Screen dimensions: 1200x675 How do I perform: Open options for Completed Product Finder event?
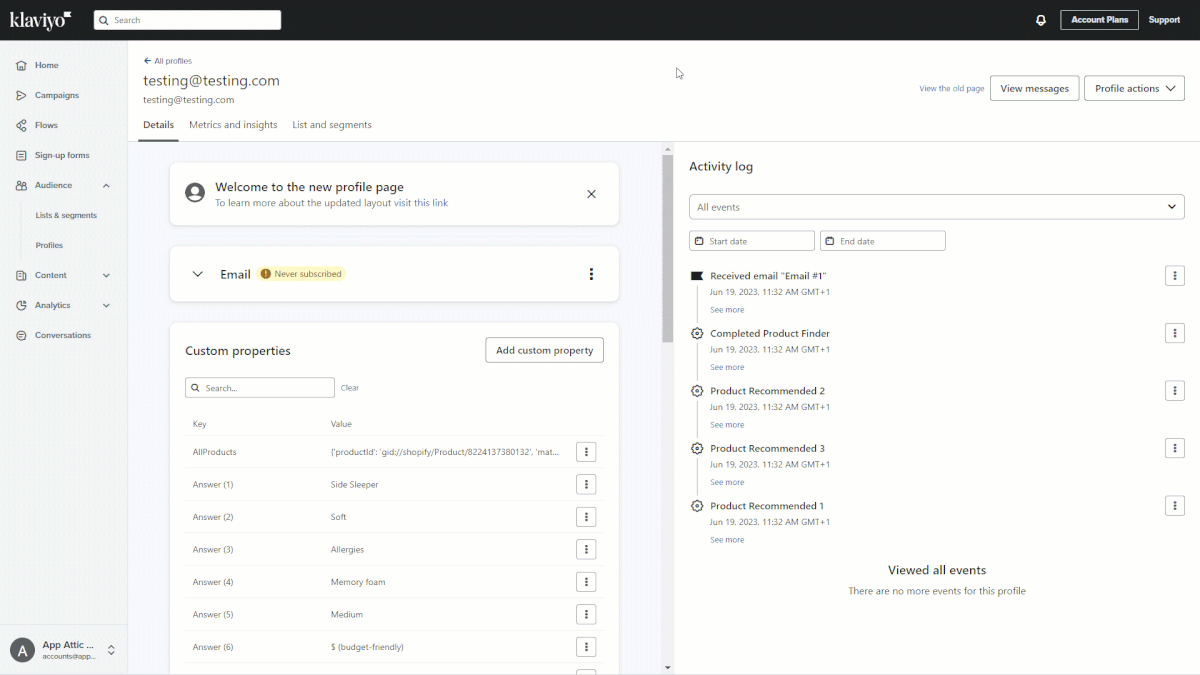(x=1174, y=333)
